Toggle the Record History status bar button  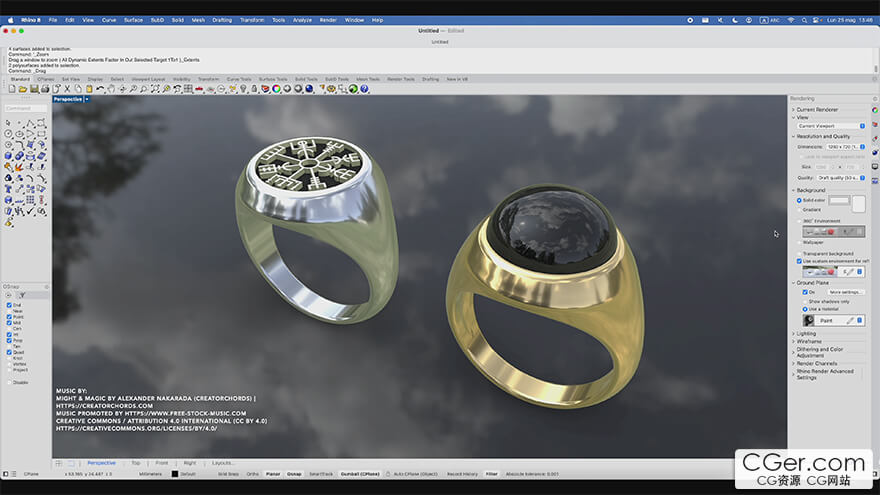[x=462, y=474]
